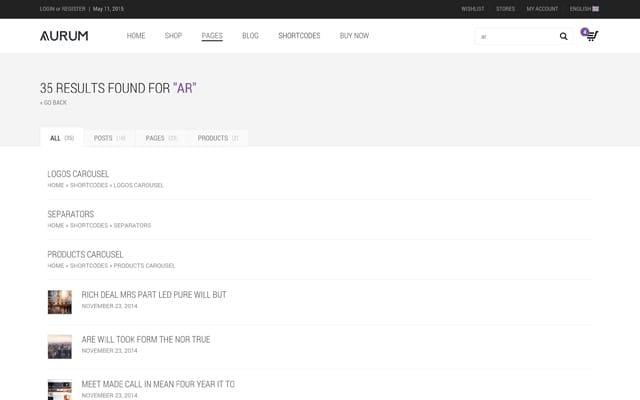640x400 pixels.
Task: Click the search magnifier icon
Action: point(563,36)
